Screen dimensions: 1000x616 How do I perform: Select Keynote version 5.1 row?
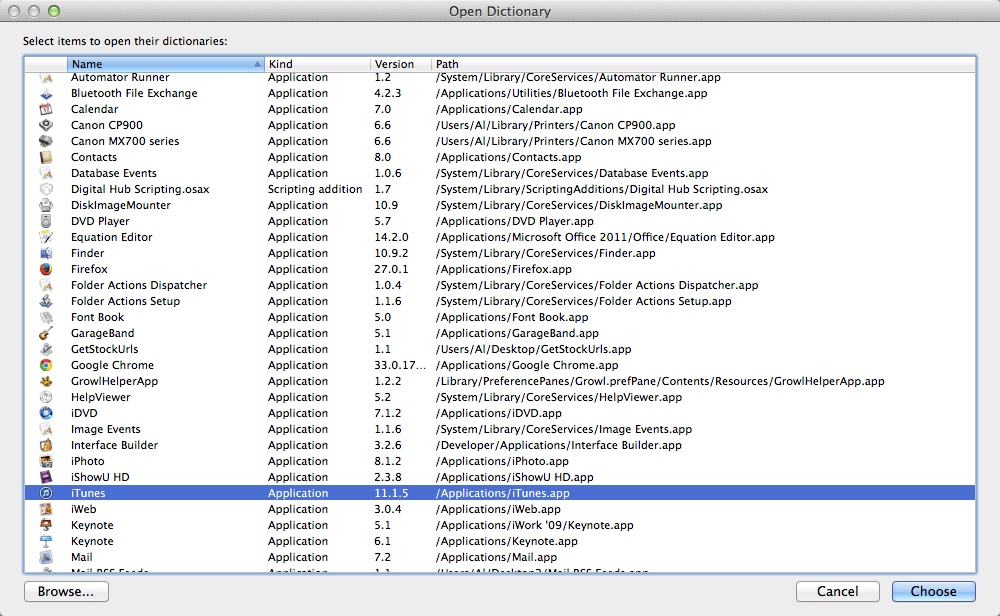point(499,525)
